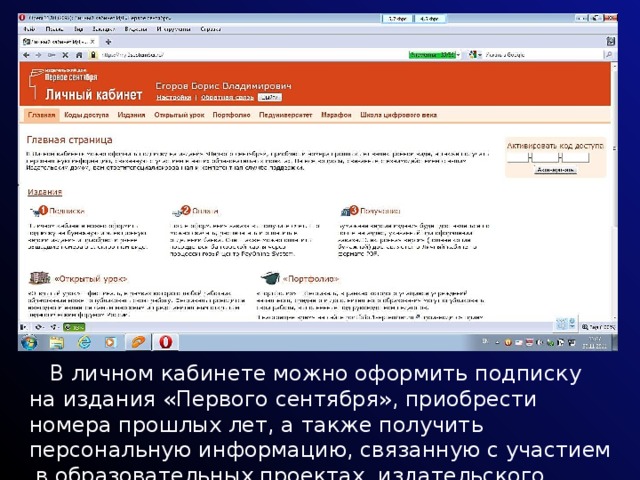Open the Настройки link
The image size is (640, 480).
pos(174,98)
